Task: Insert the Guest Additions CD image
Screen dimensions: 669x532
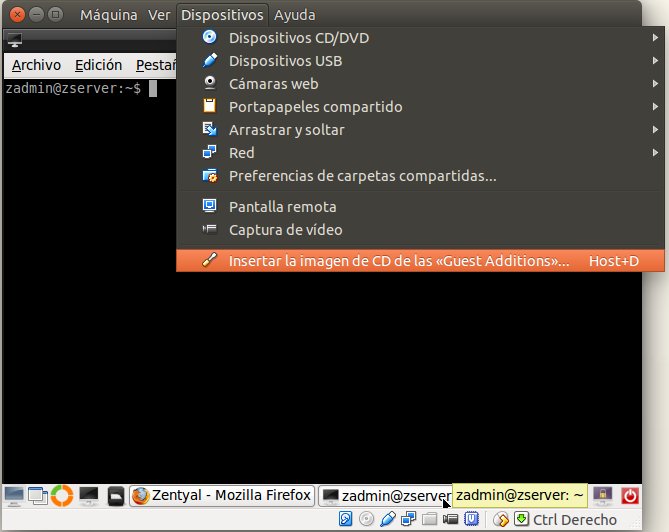Action: click(420, 261)
